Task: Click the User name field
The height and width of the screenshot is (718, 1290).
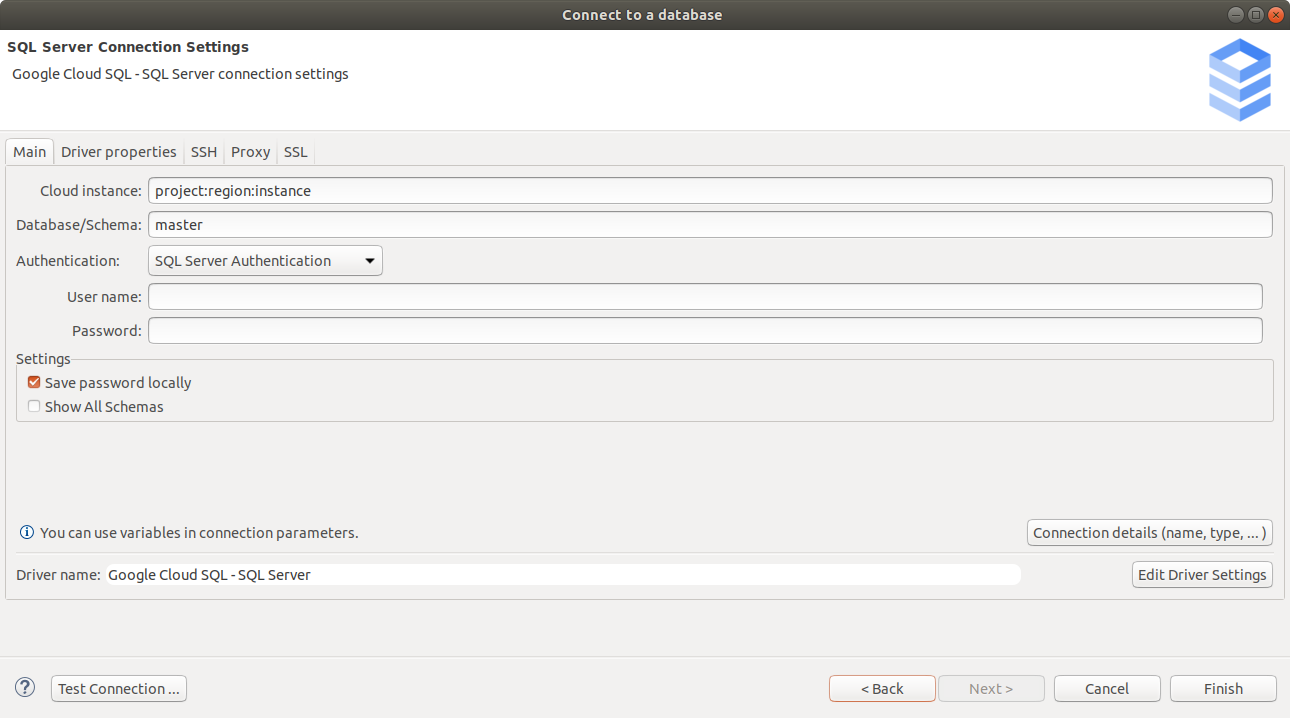Action: [705, 296]
